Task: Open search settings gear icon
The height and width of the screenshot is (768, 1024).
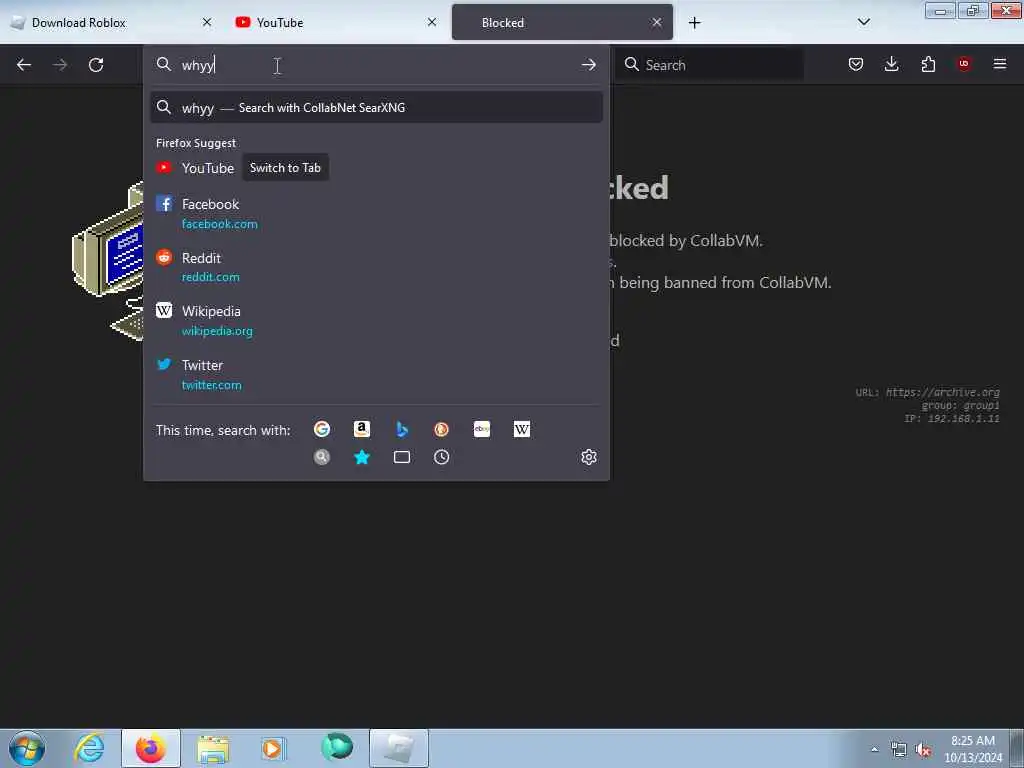Action: pos(588,457)
